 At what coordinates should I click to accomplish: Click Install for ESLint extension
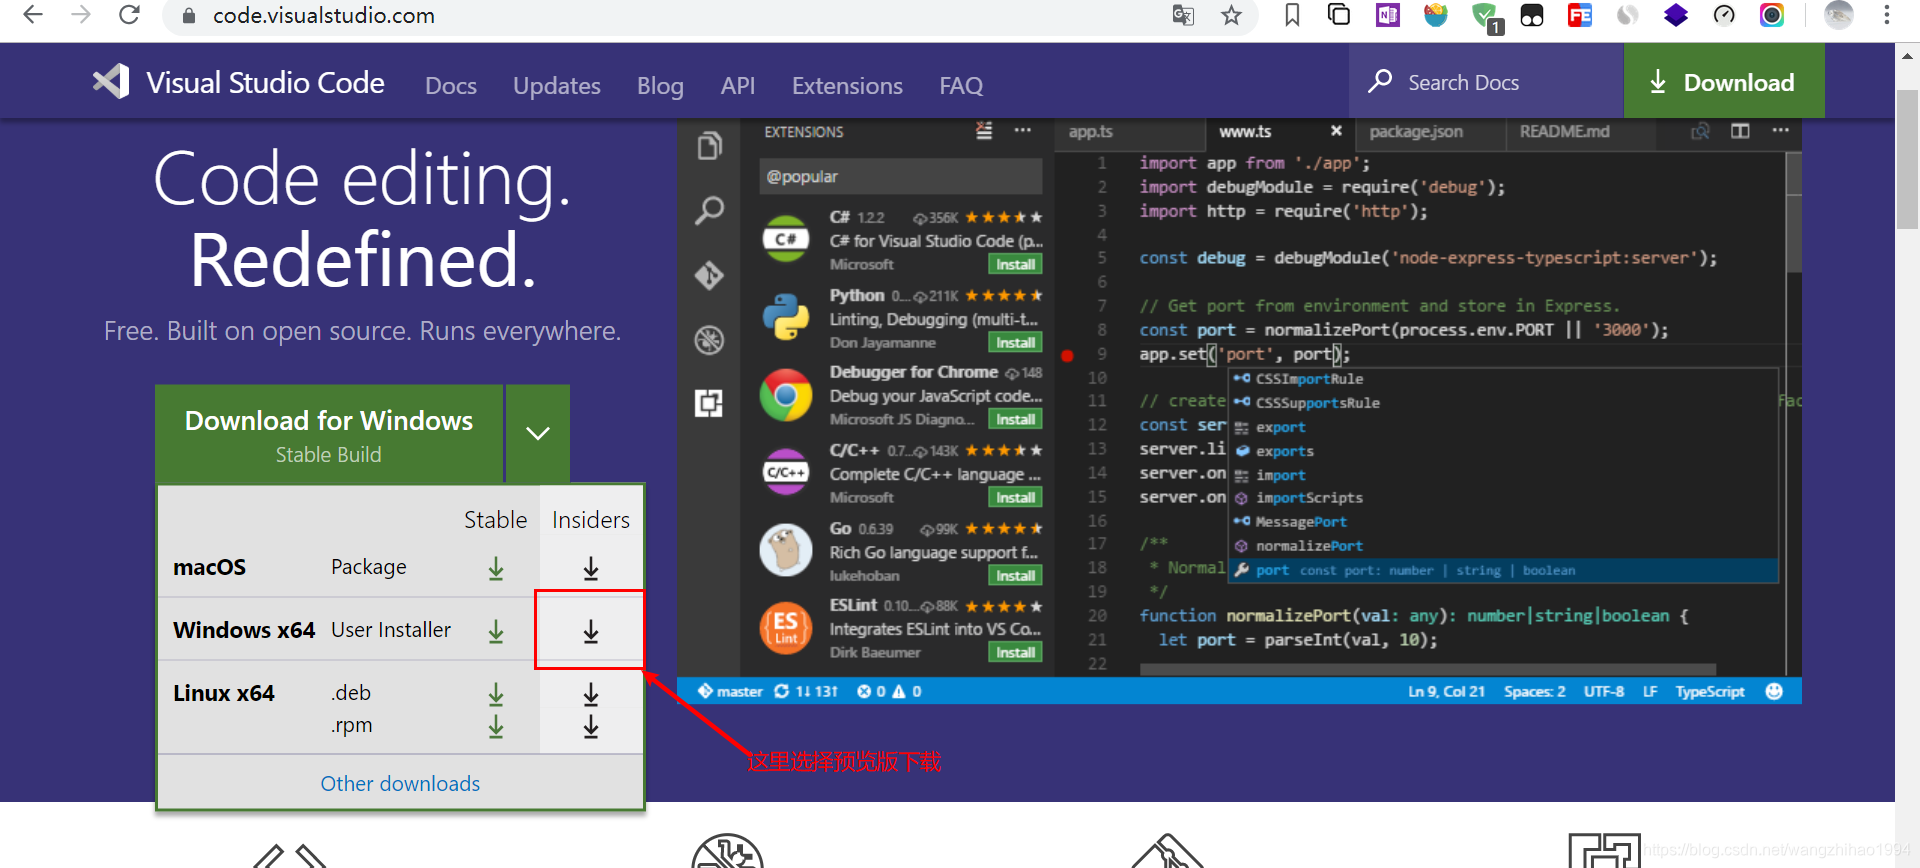1015,653
